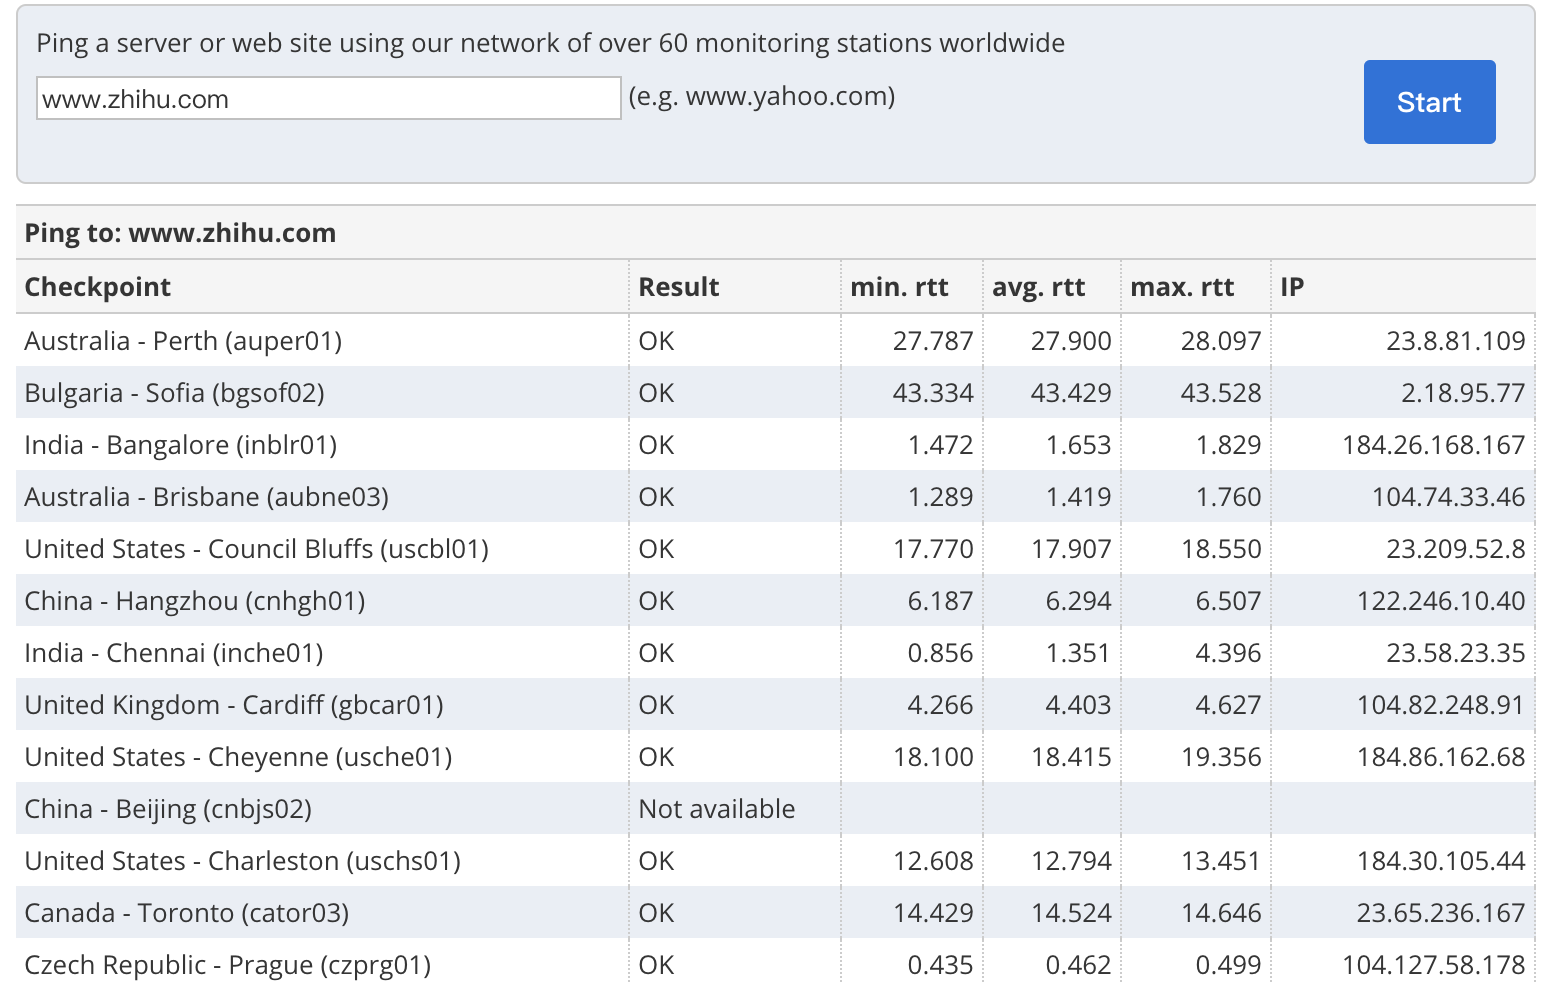This screenshot has width=1542, height=984.
Task: Click the Not available result for Beijing
Action: (716, 809)
